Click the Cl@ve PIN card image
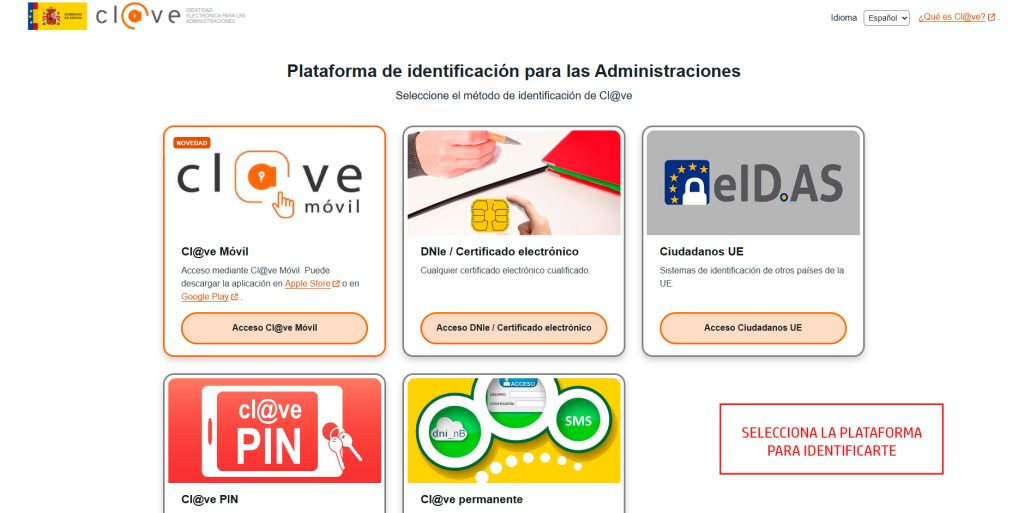The image size is (1024, 513). point(274,431)
